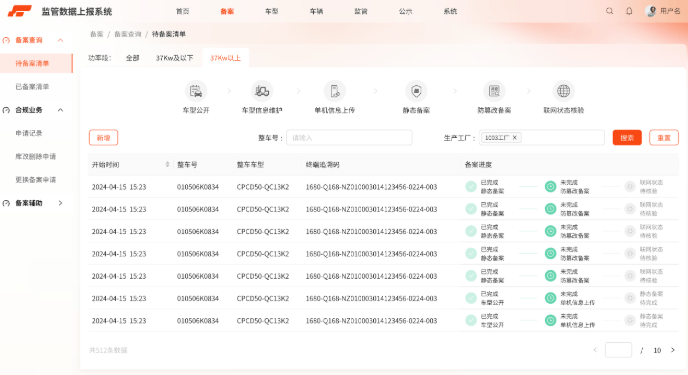Click the 单机信息上传 step icon
688x375 pixels.
pyautogui.click(x=334, y=91)
